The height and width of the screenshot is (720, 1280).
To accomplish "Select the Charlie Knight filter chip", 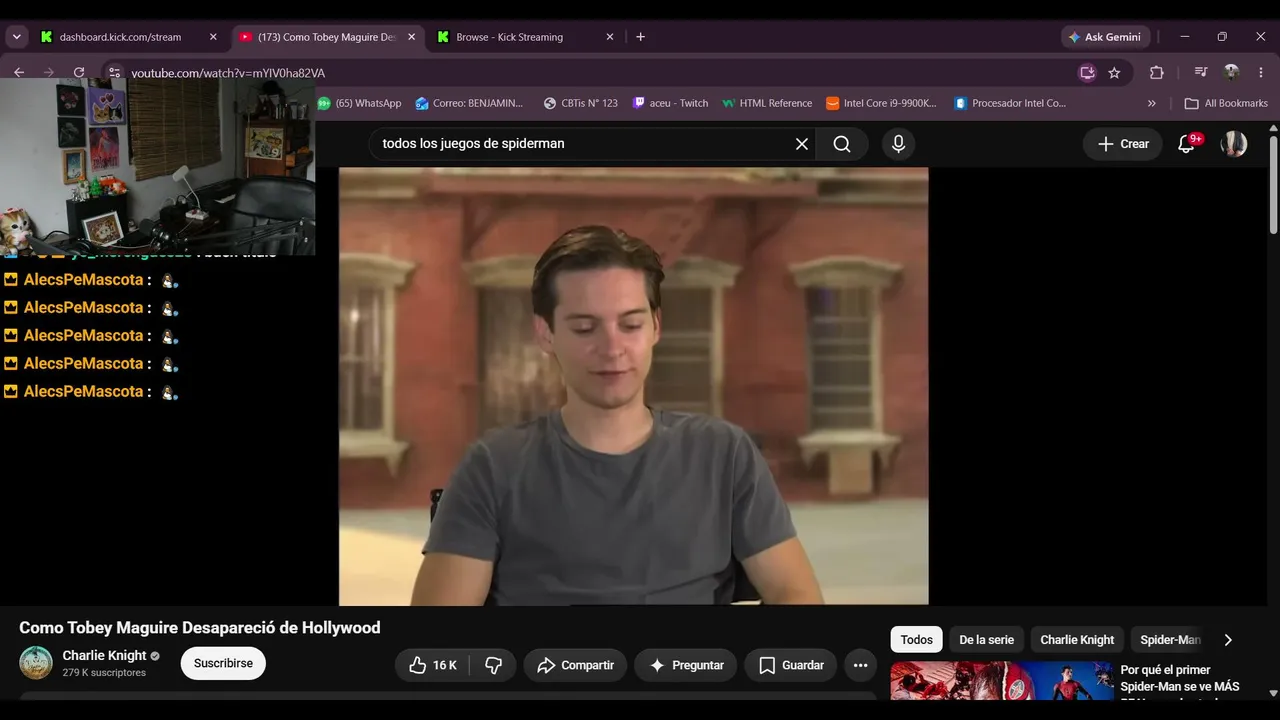I will [1077, 640].
